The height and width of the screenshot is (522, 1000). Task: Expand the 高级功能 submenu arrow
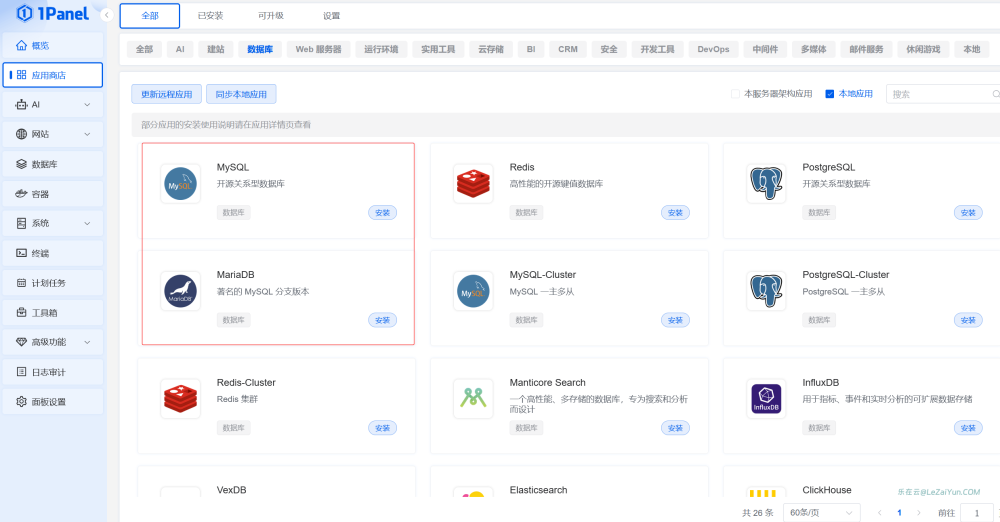87,342
